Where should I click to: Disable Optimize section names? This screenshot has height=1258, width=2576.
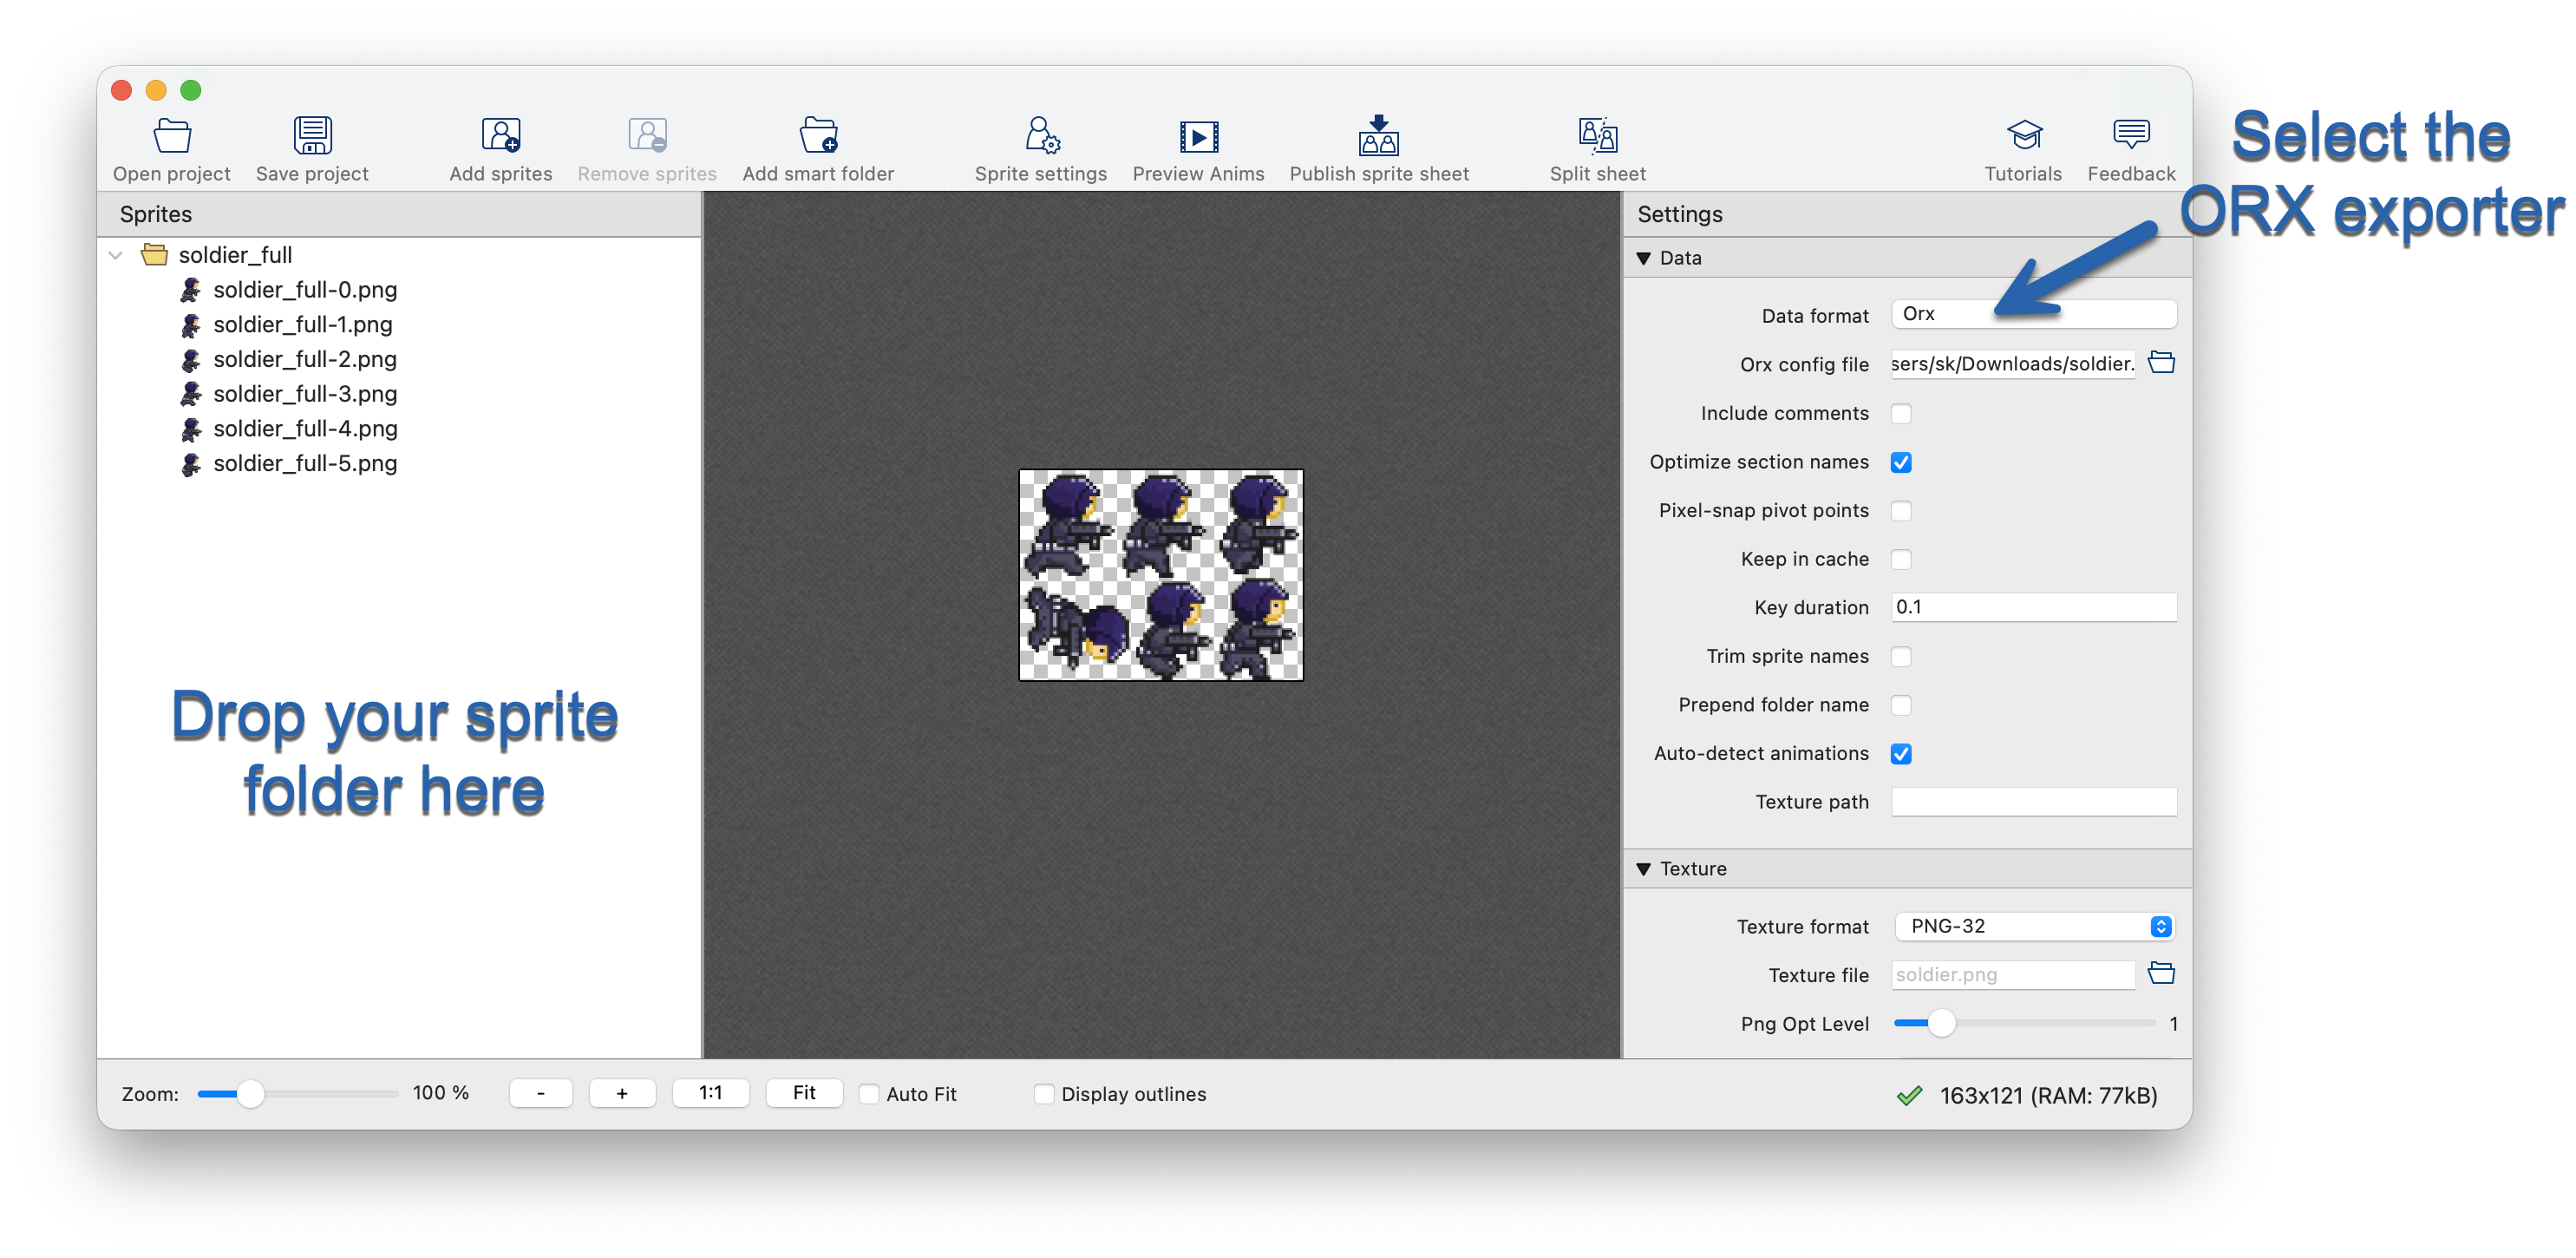click(x=1902, y=462)
